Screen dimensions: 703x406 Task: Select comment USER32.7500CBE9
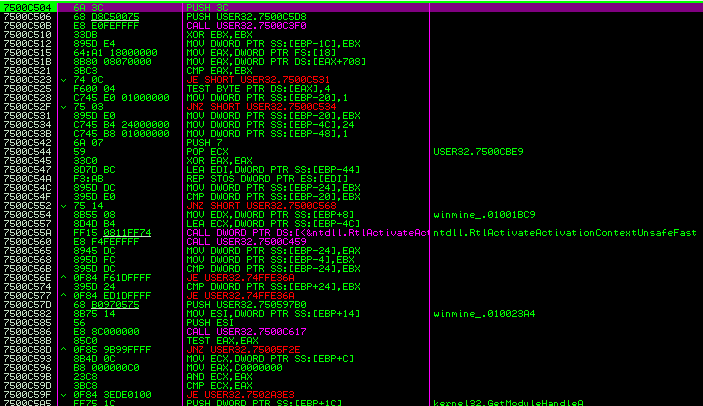(478, 151)
